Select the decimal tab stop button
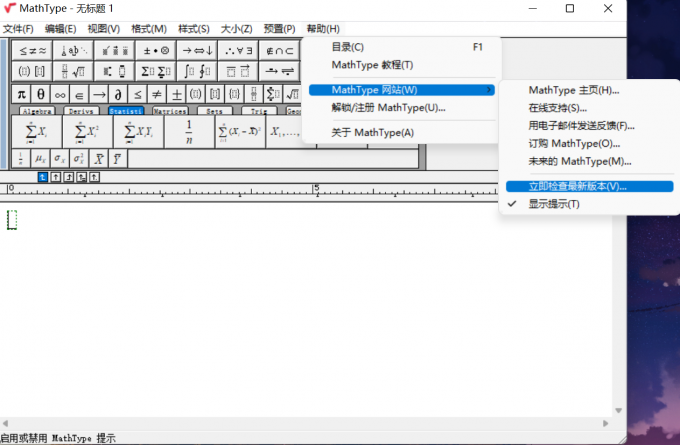 pos(95,177)
